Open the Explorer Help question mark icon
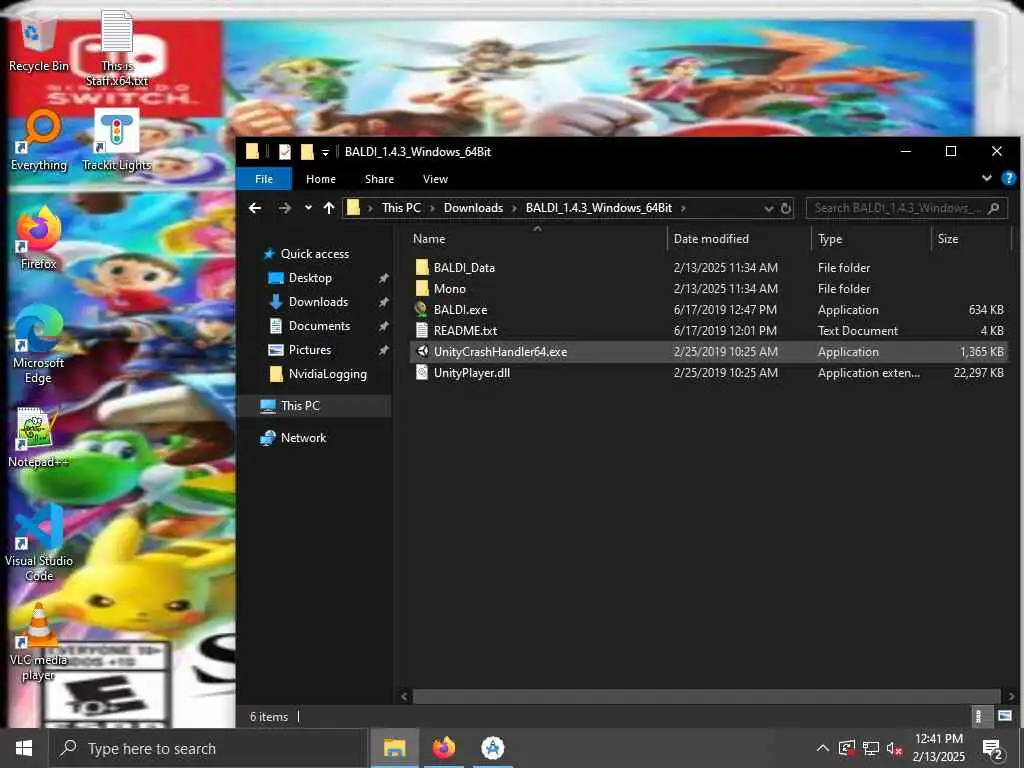 [1009, 178]
